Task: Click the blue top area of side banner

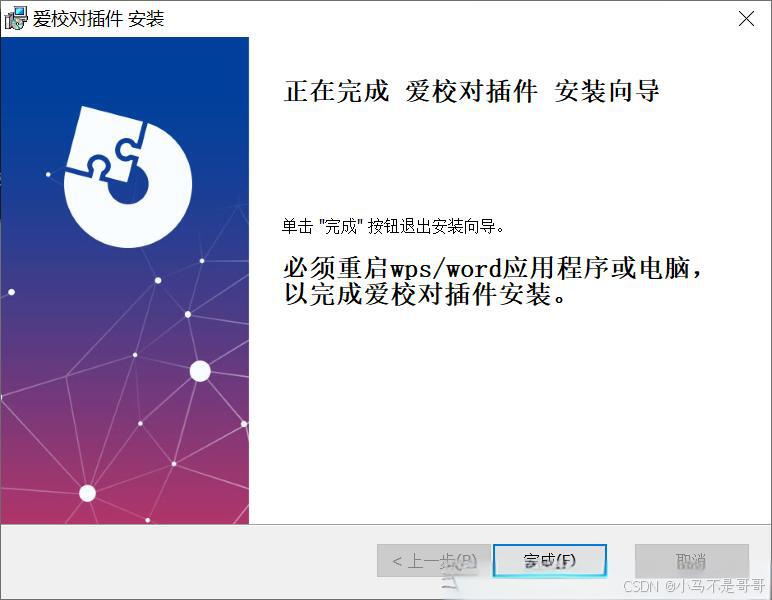Action: (125, 69)
